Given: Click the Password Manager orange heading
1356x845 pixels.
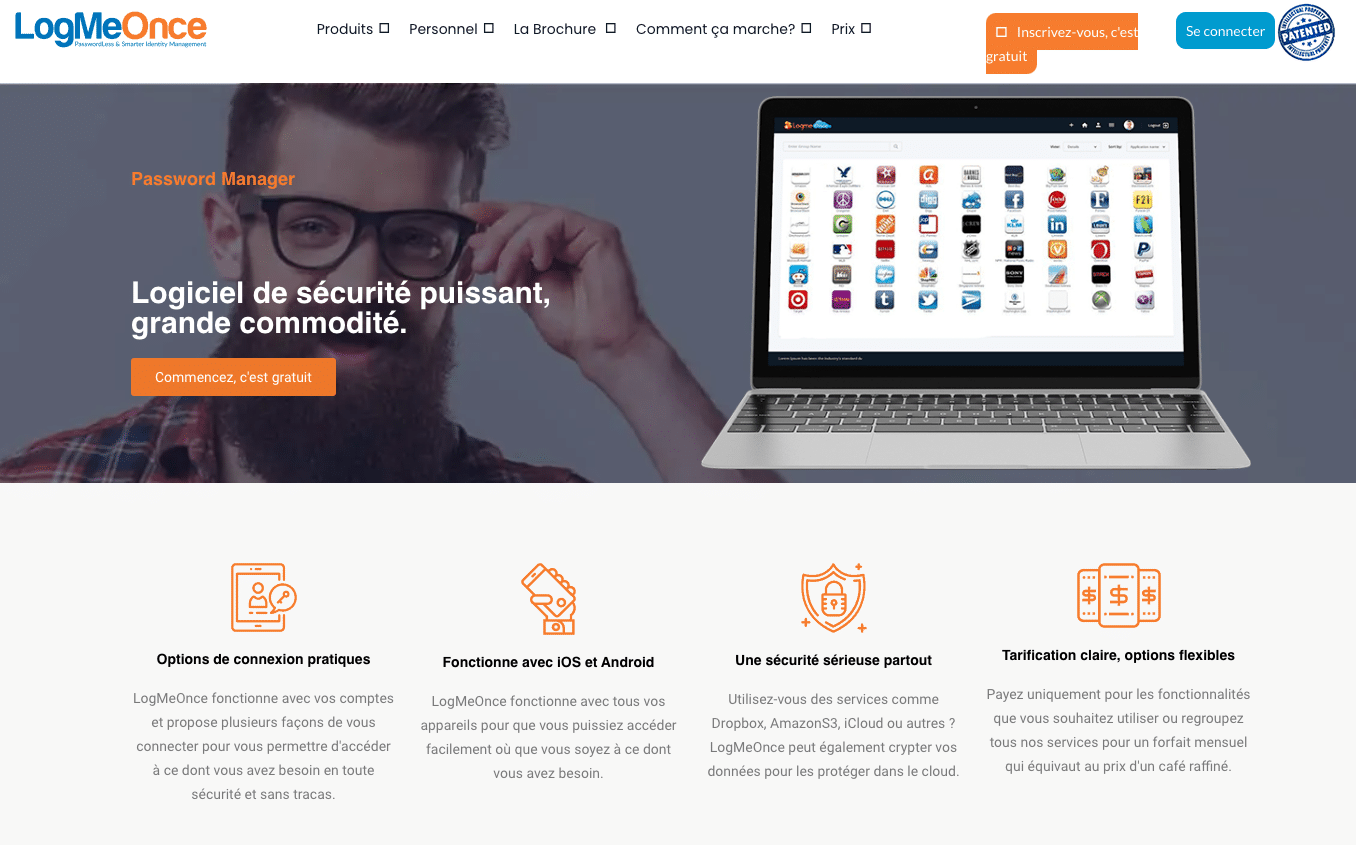Looking at the screenshot, I should [x=213, y=179].
